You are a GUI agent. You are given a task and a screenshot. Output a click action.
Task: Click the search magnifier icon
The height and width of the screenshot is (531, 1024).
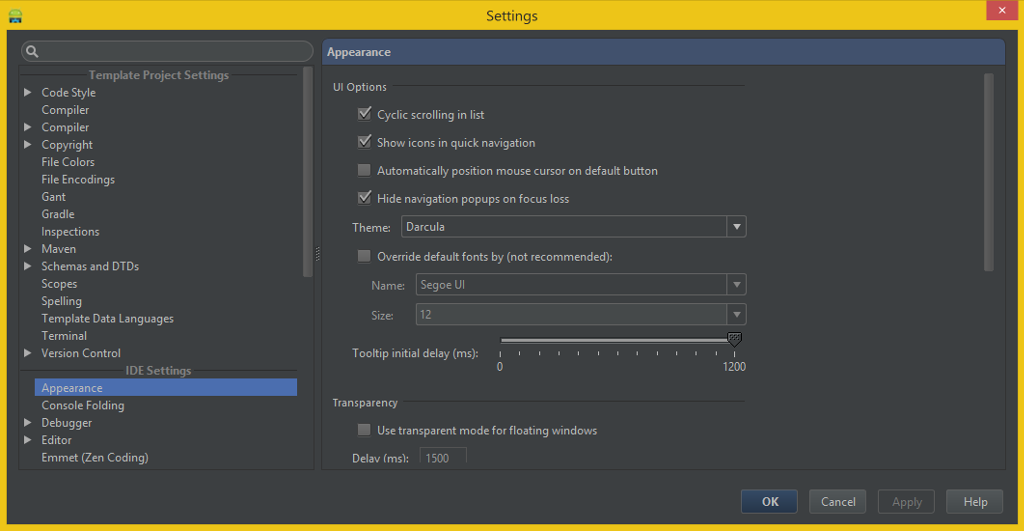point(32,51)
